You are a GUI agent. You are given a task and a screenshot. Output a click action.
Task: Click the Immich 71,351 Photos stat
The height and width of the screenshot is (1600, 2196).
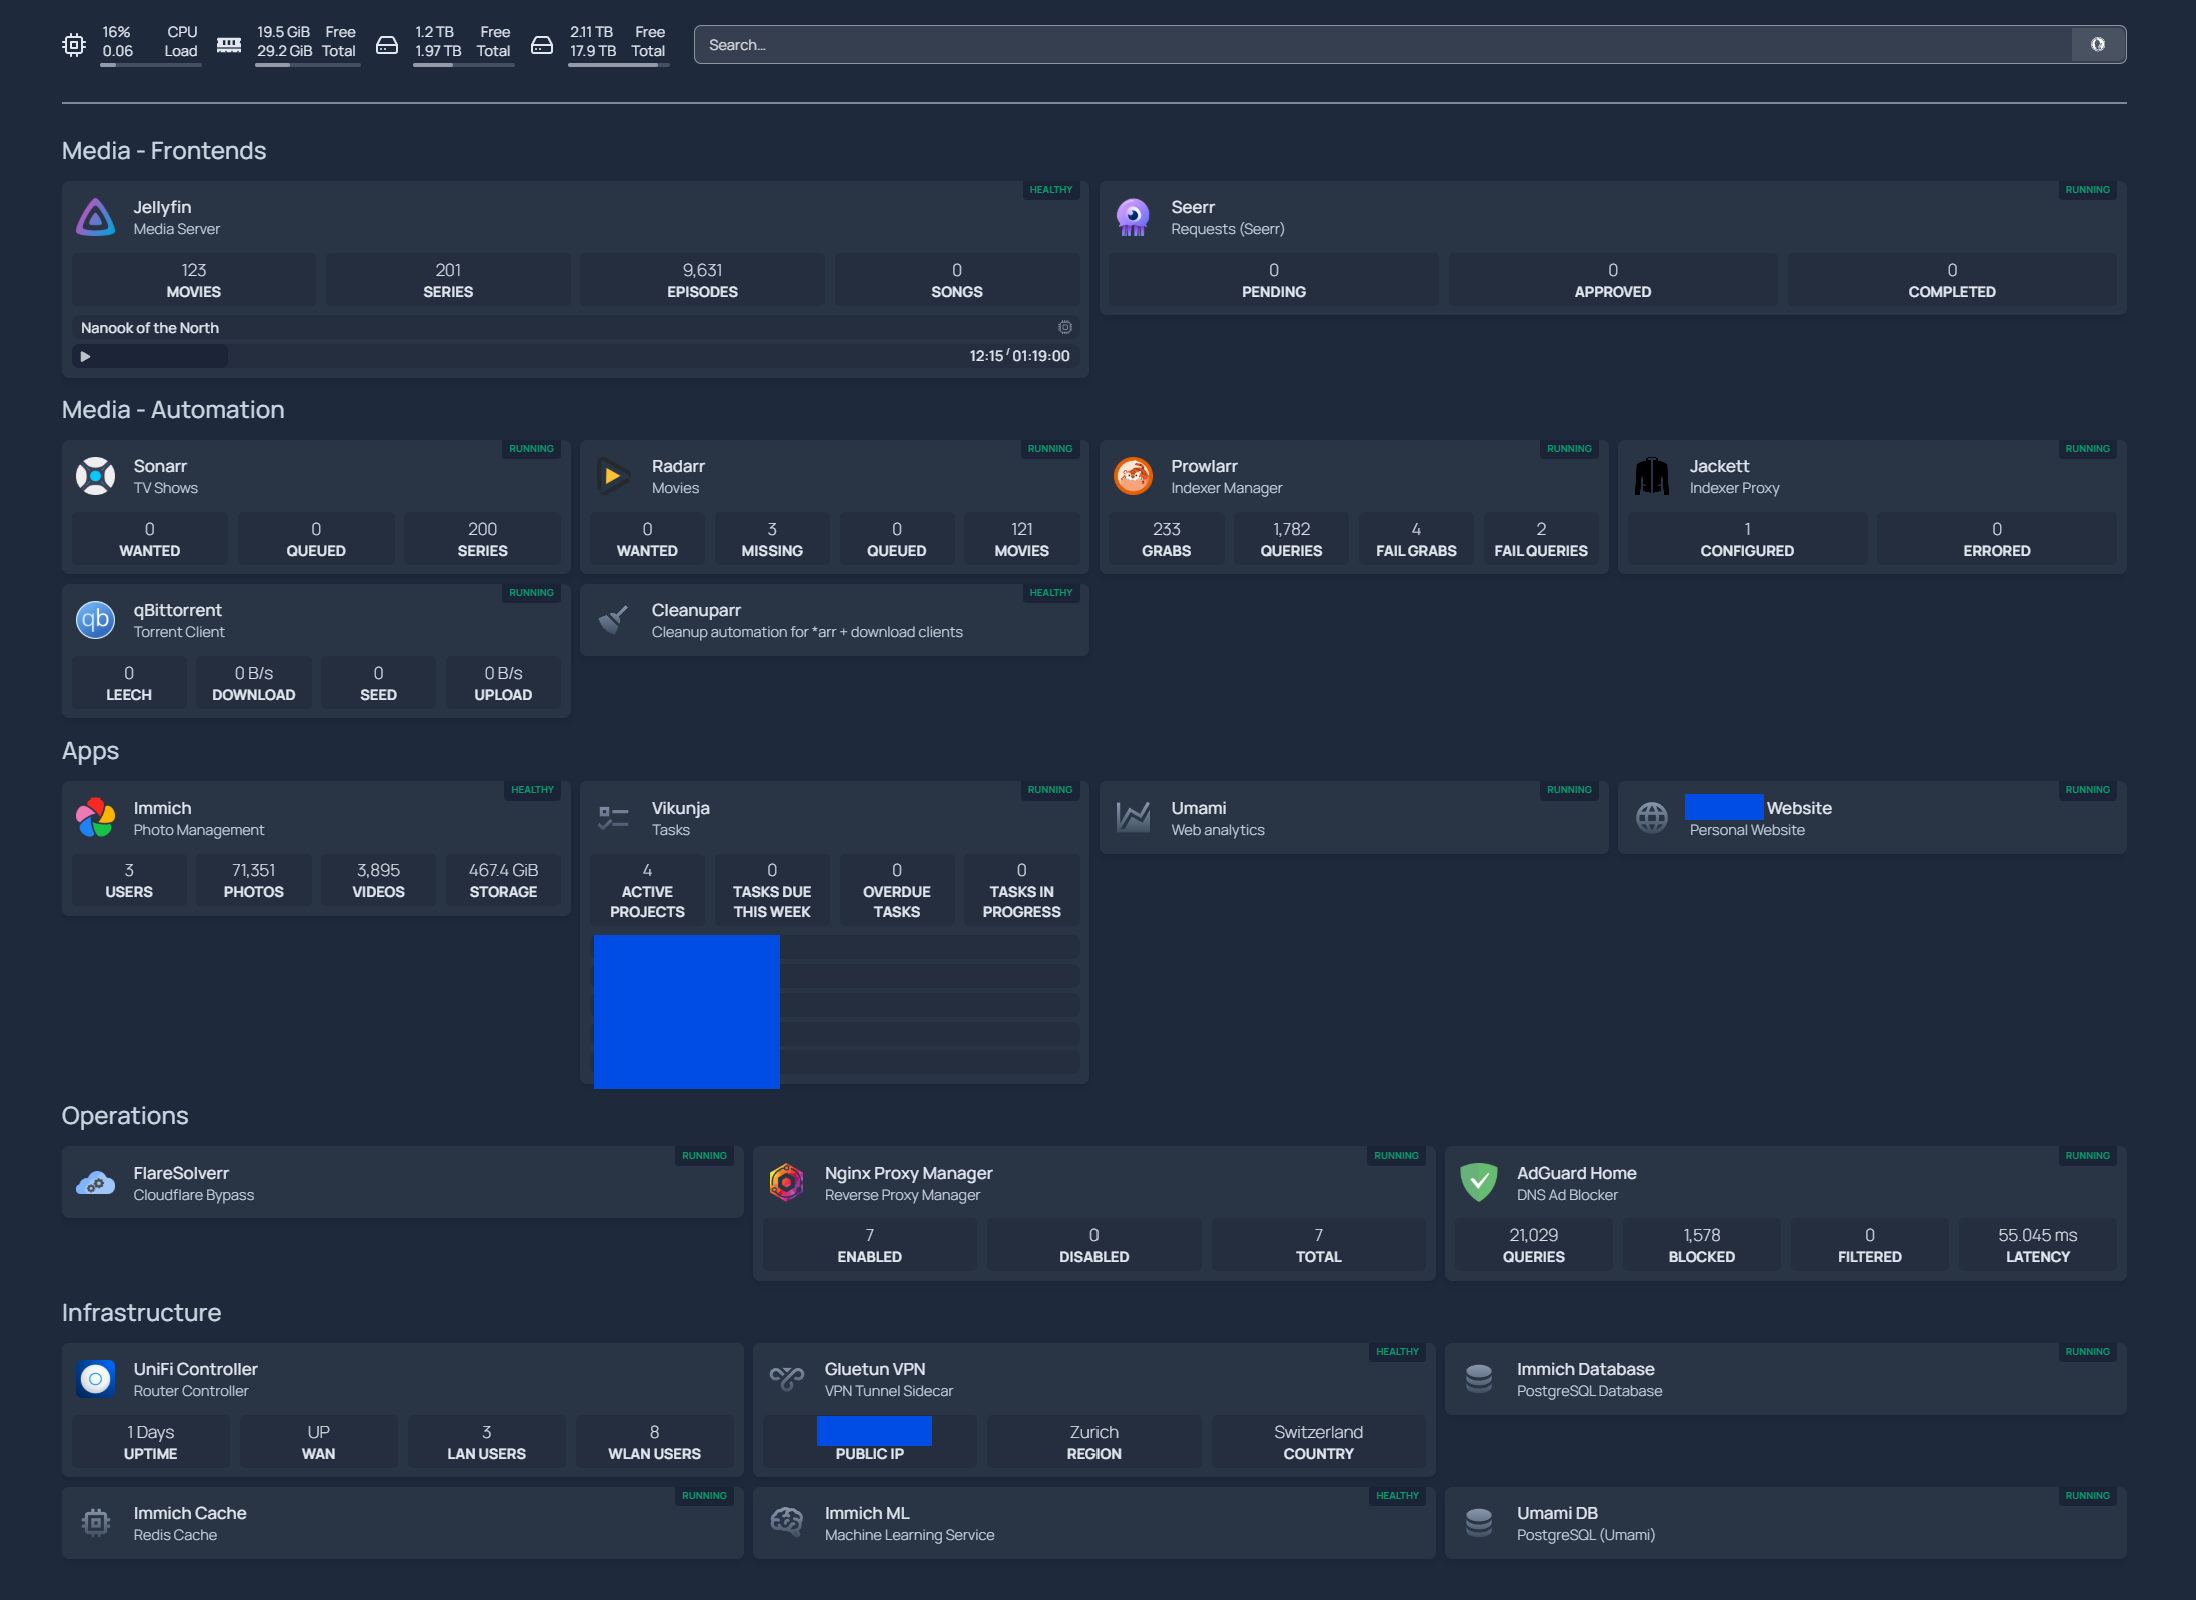254,880
